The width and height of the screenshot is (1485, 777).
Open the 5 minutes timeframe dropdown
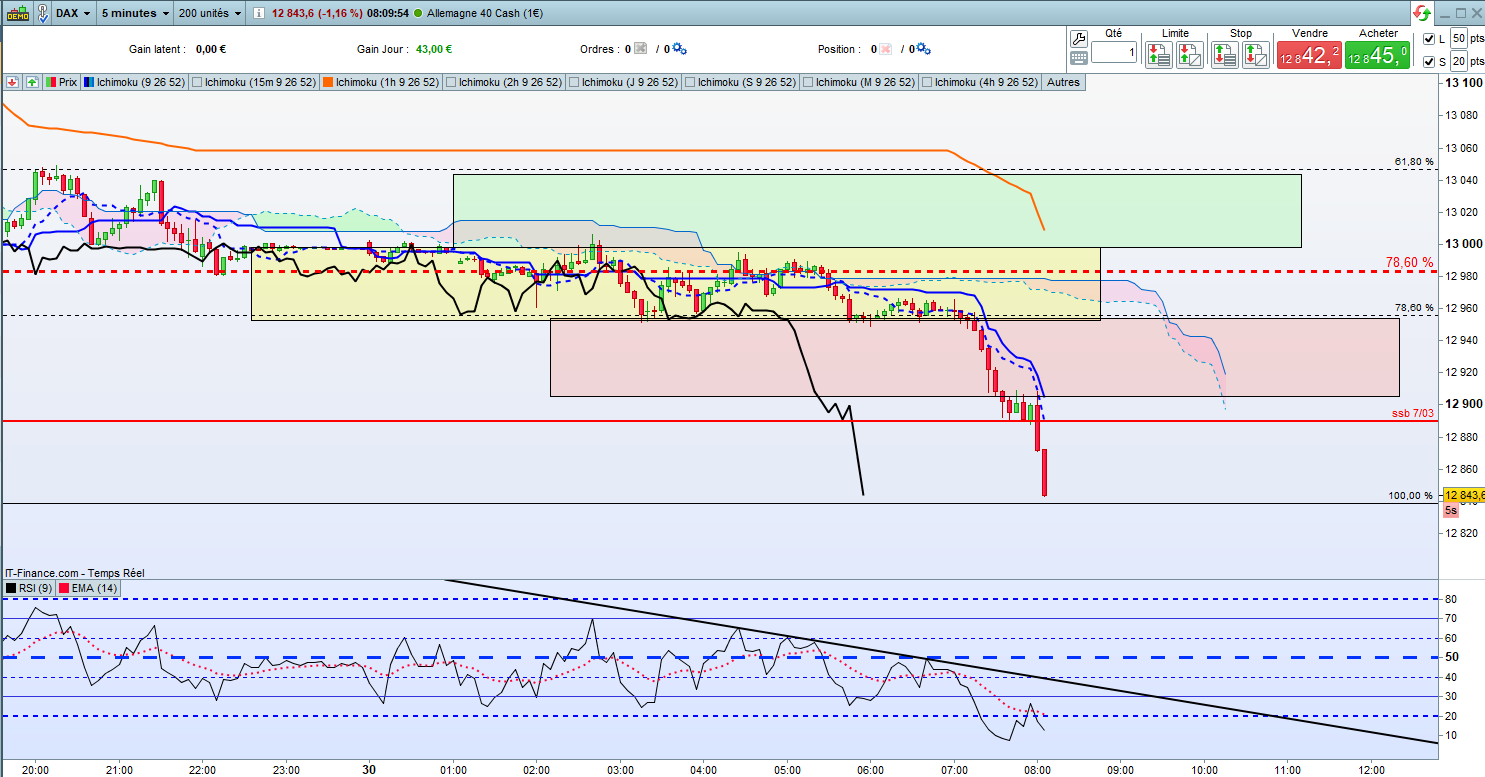(135, 13)
